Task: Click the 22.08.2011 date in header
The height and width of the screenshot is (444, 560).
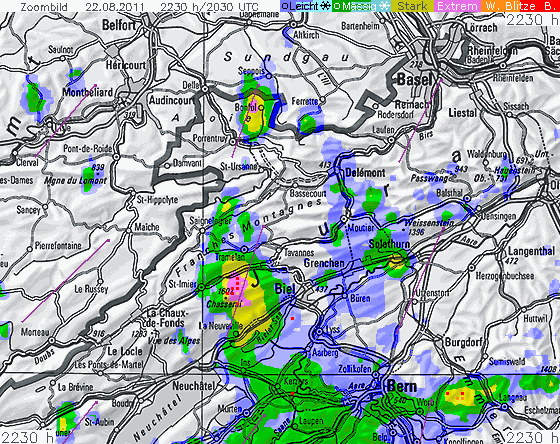Action: coord(115,7)
